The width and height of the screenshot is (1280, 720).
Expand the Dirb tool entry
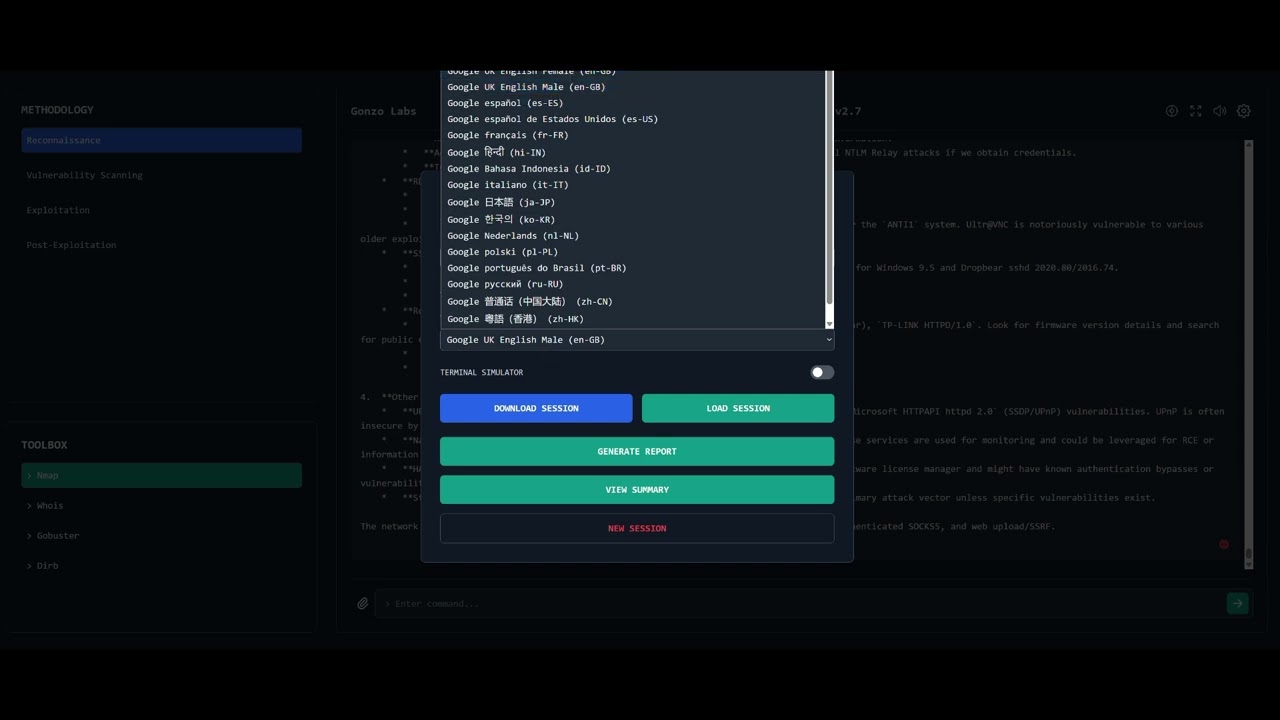tap(161, 566)
